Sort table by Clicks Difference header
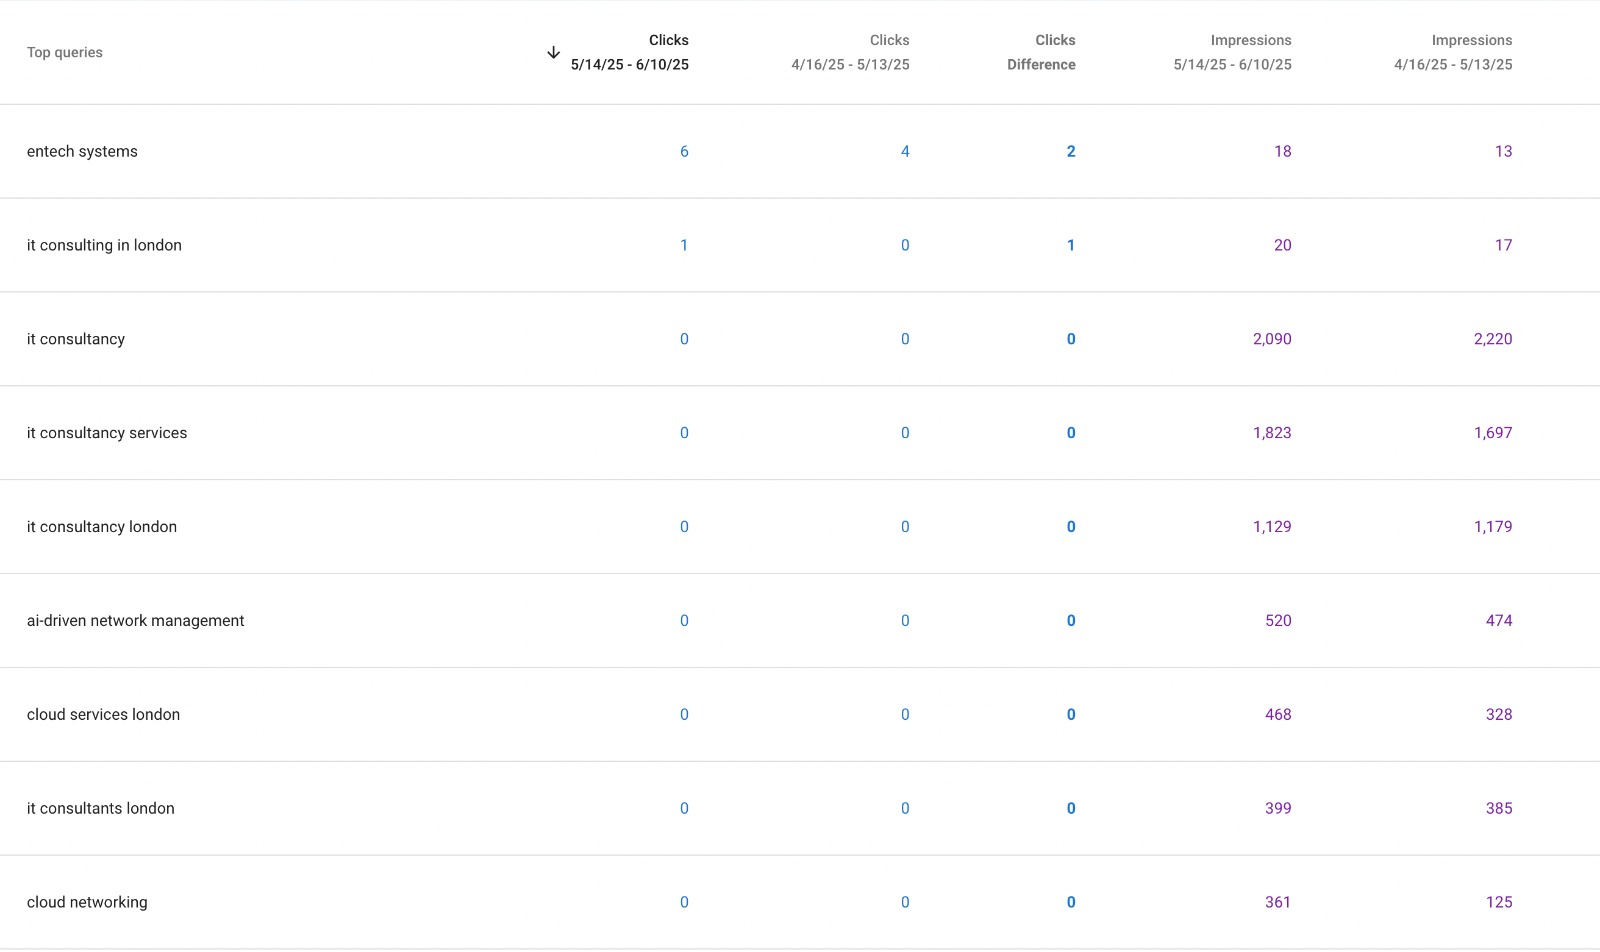The image size is (1600, 952). click(x=1041, y=52)
